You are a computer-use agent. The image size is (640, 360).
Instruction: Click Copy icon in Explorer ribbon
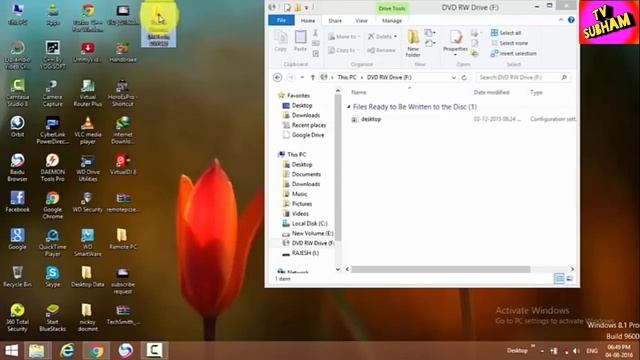280,41
